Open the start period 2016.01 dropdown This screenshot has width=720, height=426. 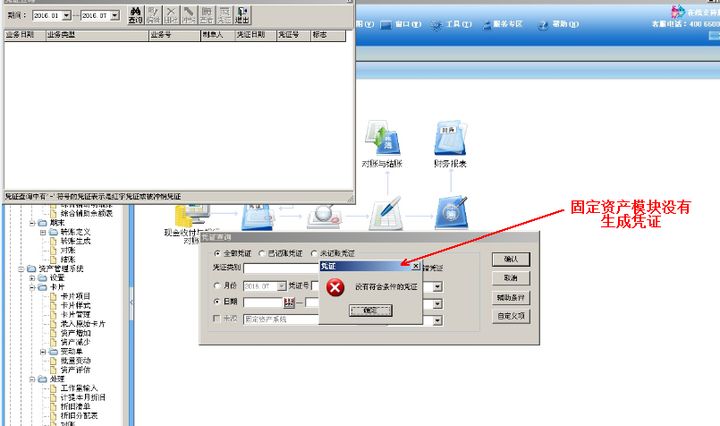click(x=67, y=16)
